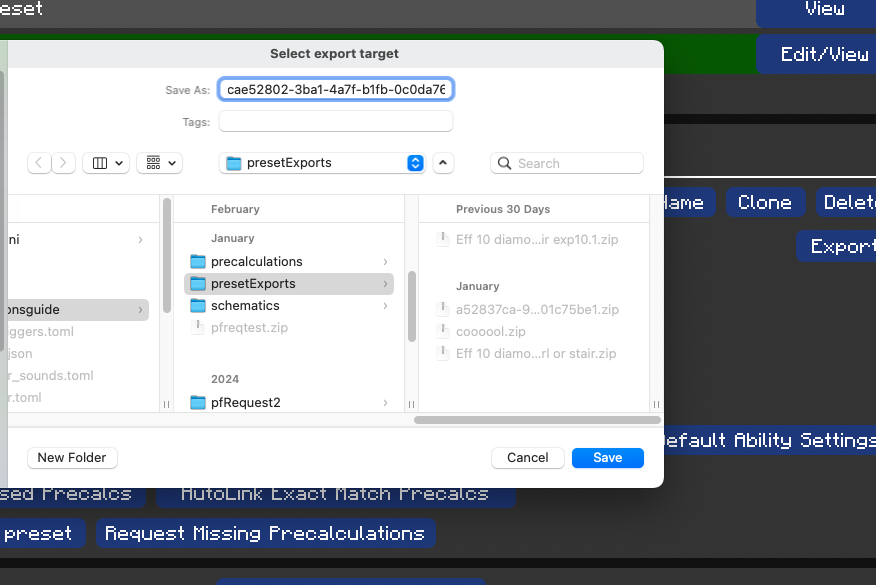Click the Clone button
876x585 pixels.
[765, 202]
